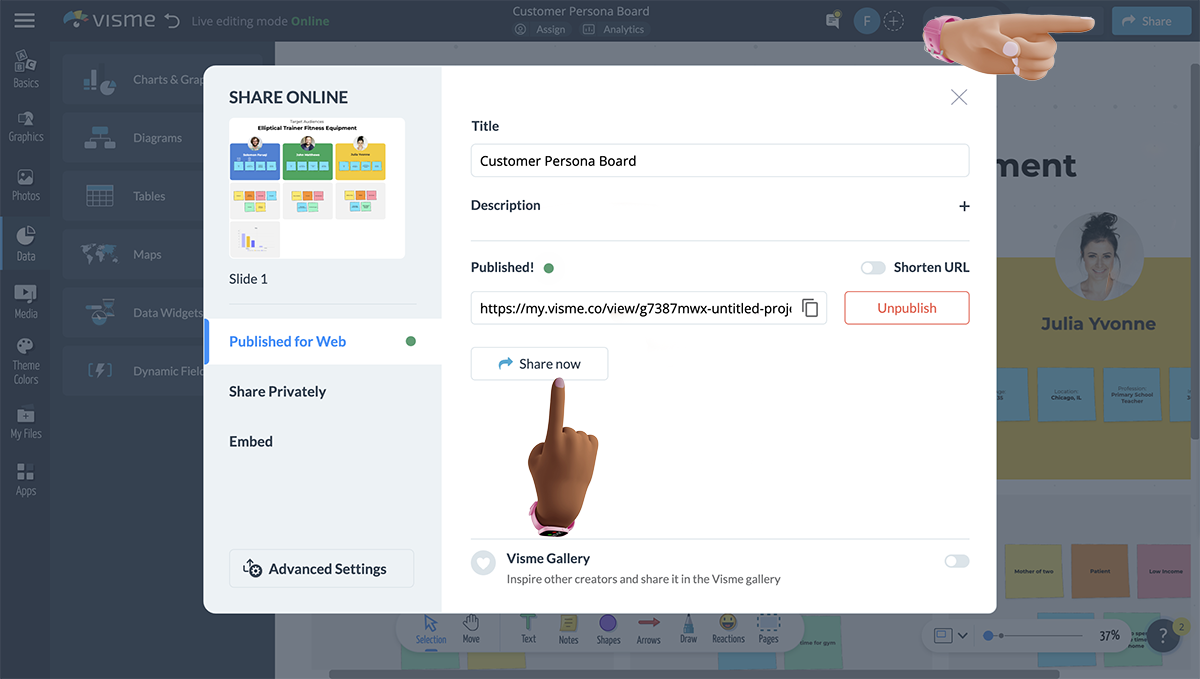This screenshot has height=679, width=1200.
Task: Switch to Share Privately tab
Action: (277, 391)
